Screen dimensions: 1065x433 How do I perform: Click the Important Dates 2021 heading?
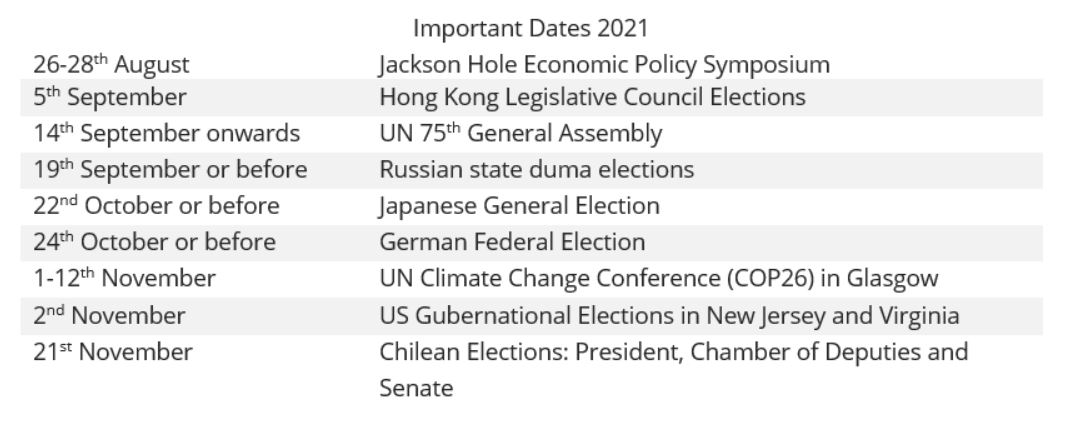coord(530,29)
